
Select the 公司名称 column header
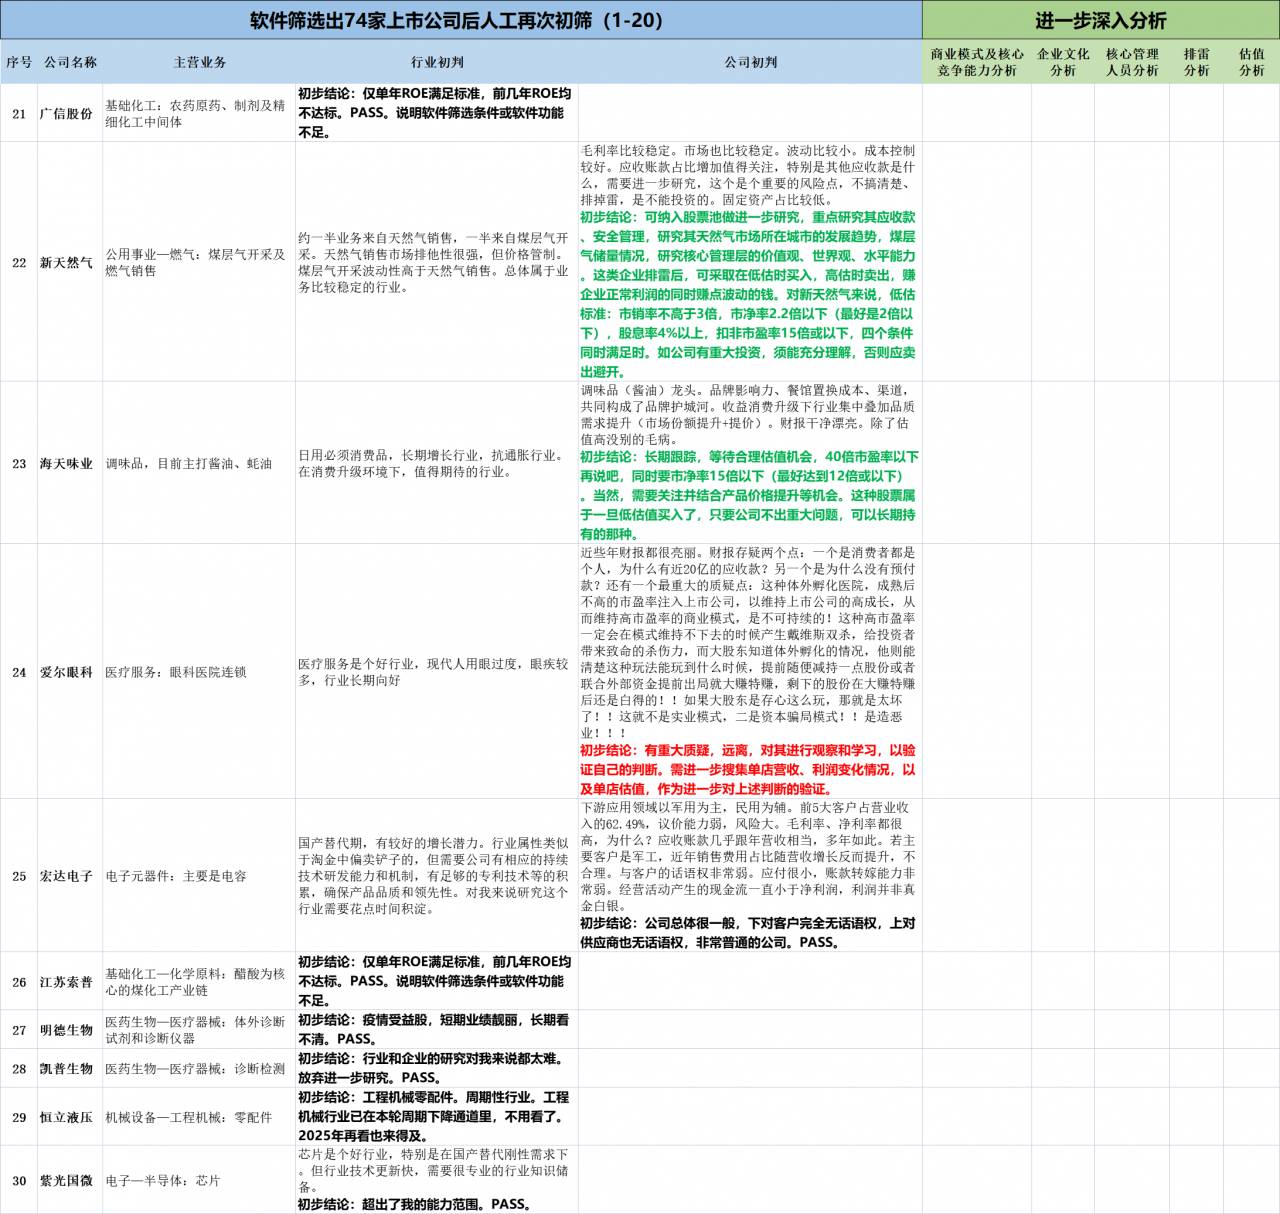coord(70,62)
